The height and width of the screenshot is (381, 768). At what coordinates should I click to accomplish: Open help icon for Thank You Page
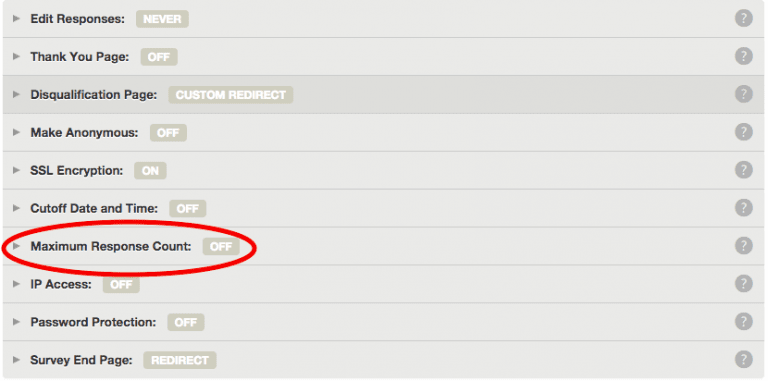[x=744, y=56]
